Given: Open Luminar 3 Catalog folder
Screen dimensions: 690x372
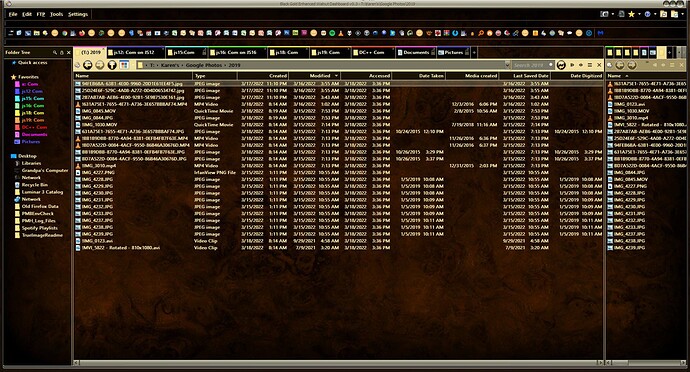Looking at the screenshot, I should pos(42,192).
